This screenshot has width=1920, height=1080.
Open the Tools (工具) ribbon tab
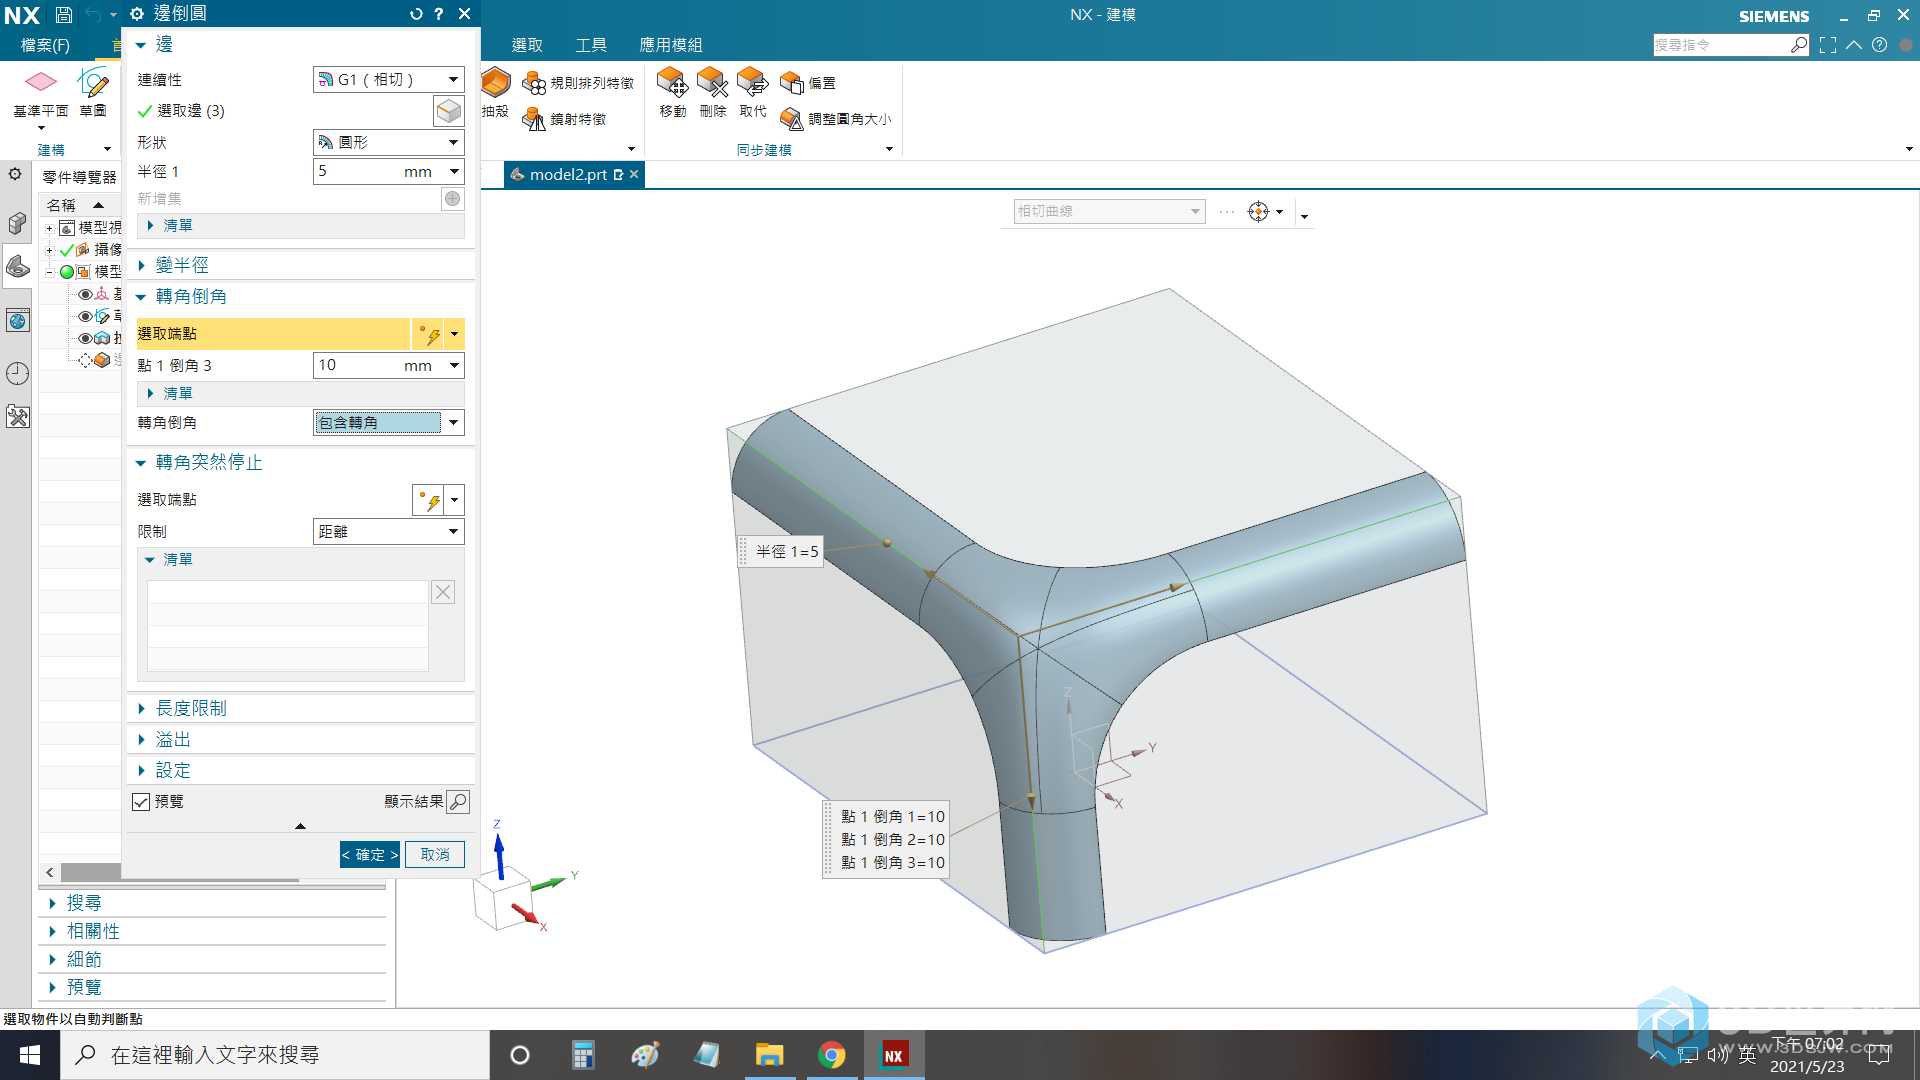(x=591, y=45)
